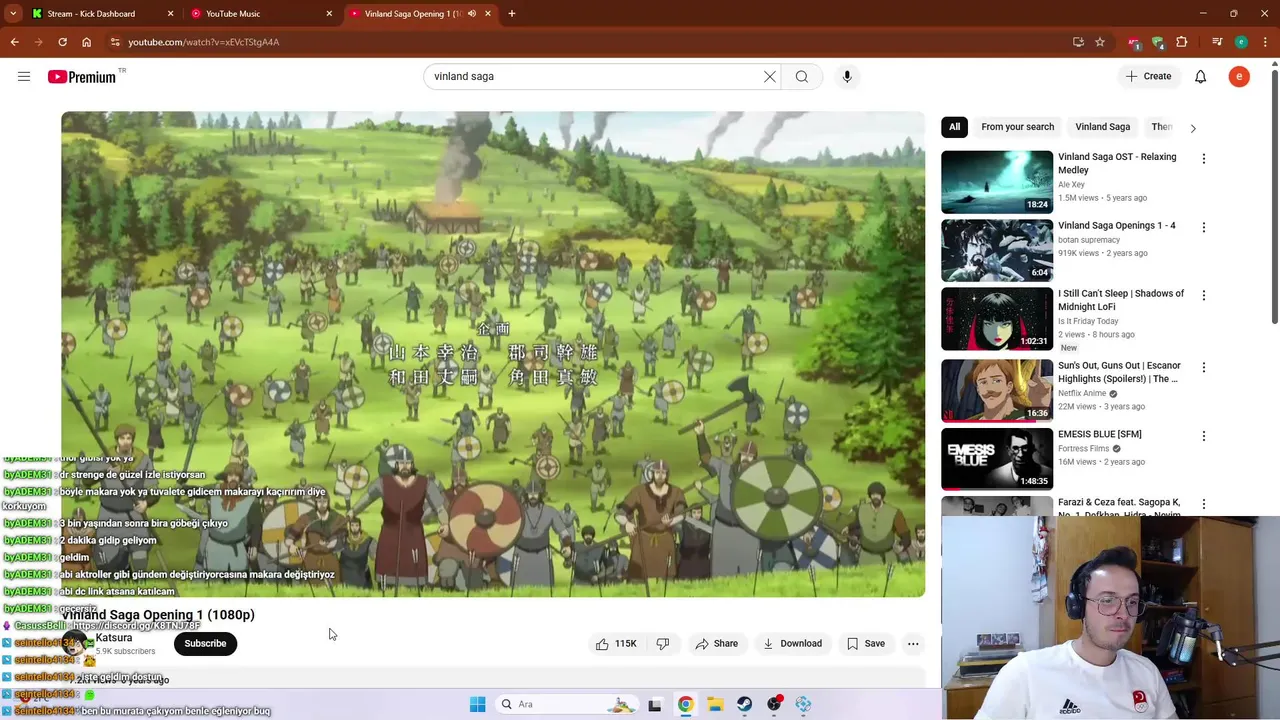Open the Windows Start menu
The width and height of the screenshot is (1280, 720).
478,704
